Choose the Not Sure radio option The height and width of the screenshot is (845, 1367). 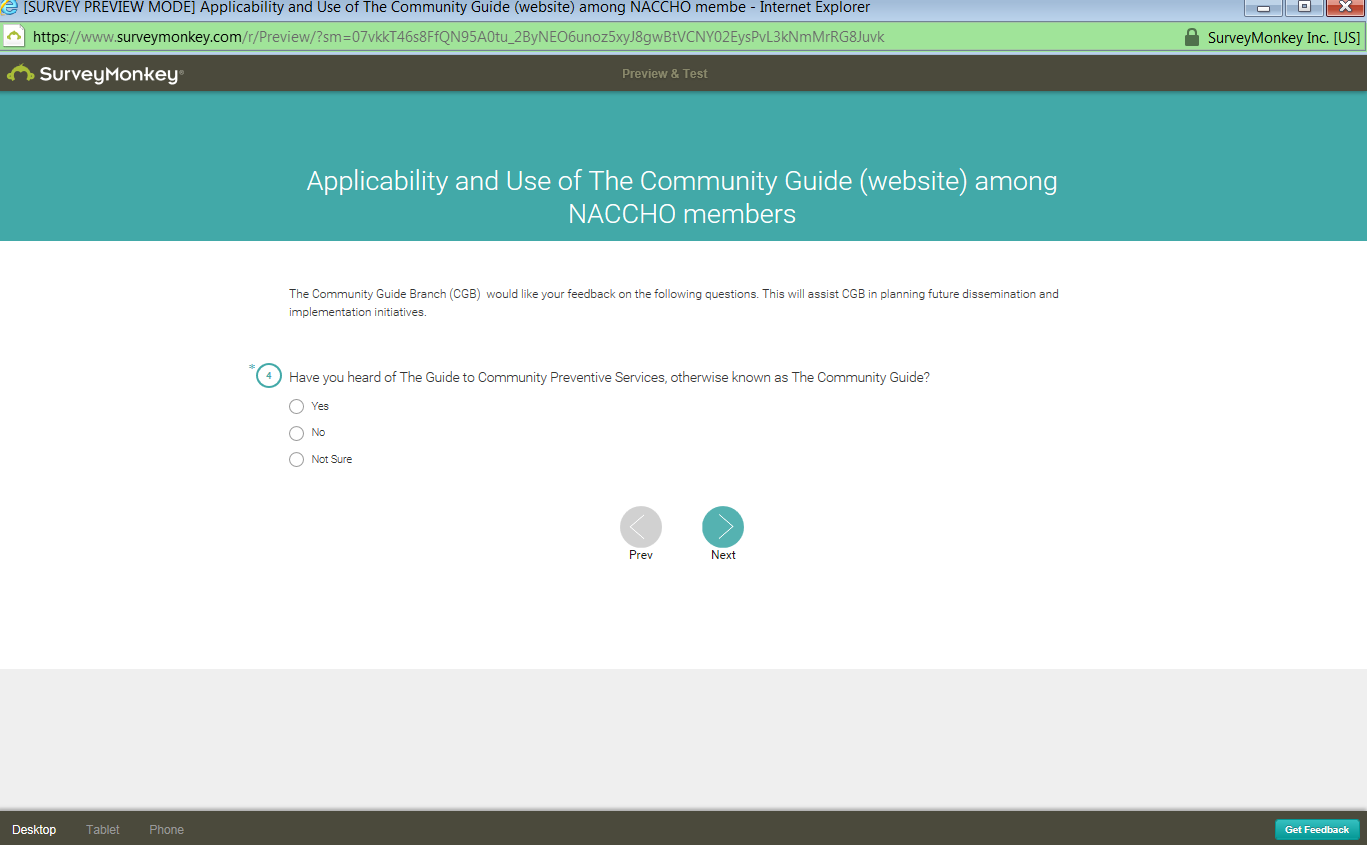pyautogui.click(x=296, y=460)
